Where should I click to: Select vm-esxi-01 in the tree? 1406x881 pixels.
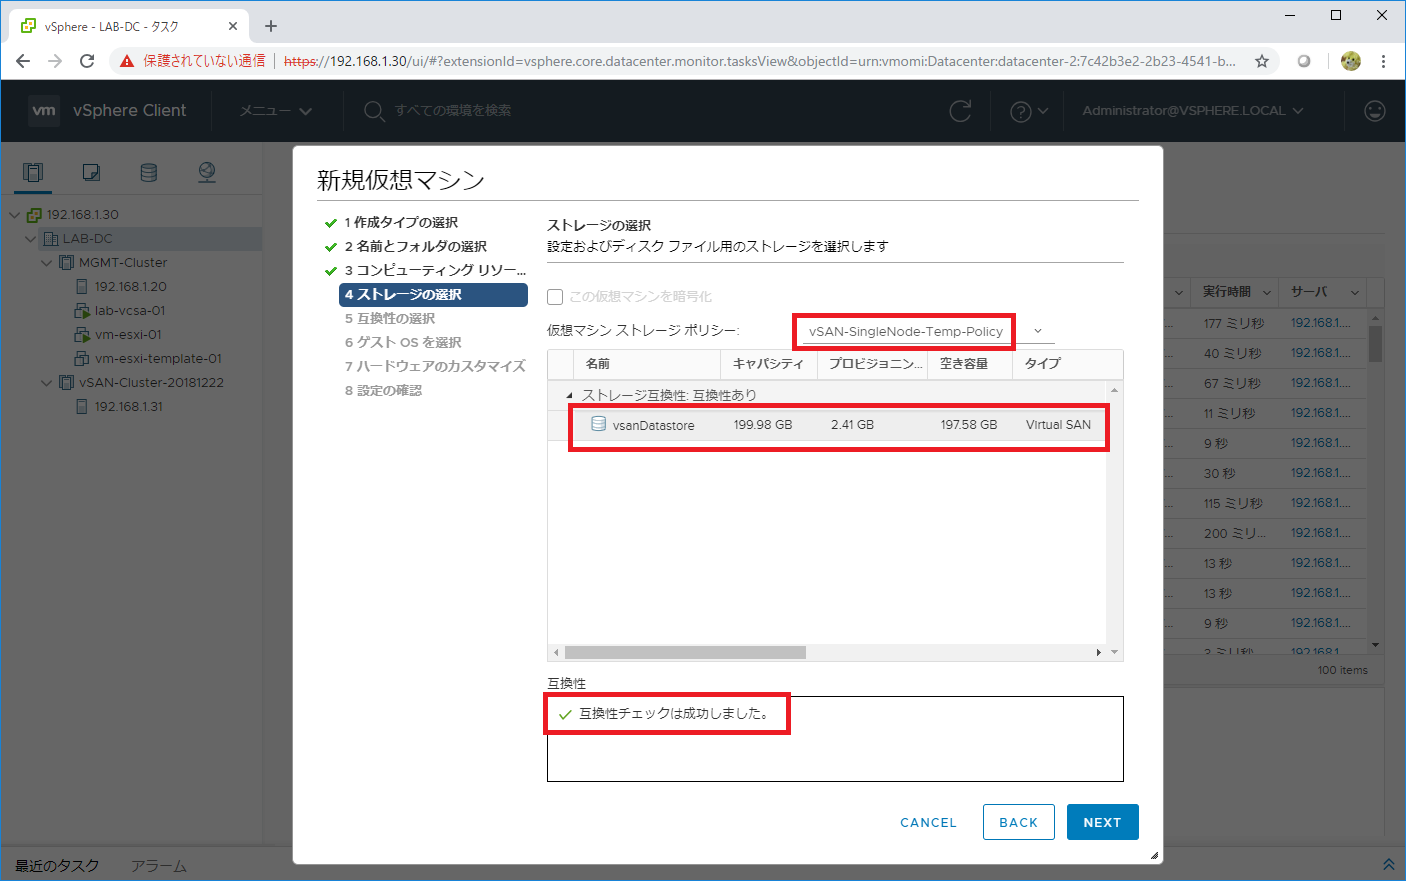pyautogui.click(x=128, y=334)
